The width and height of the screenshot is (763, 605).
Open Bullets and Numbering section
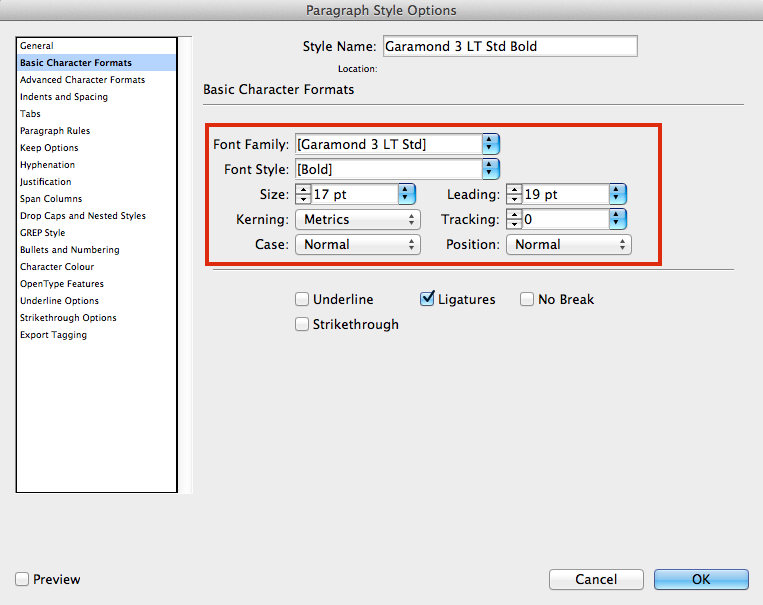click(x=96, y=250)
